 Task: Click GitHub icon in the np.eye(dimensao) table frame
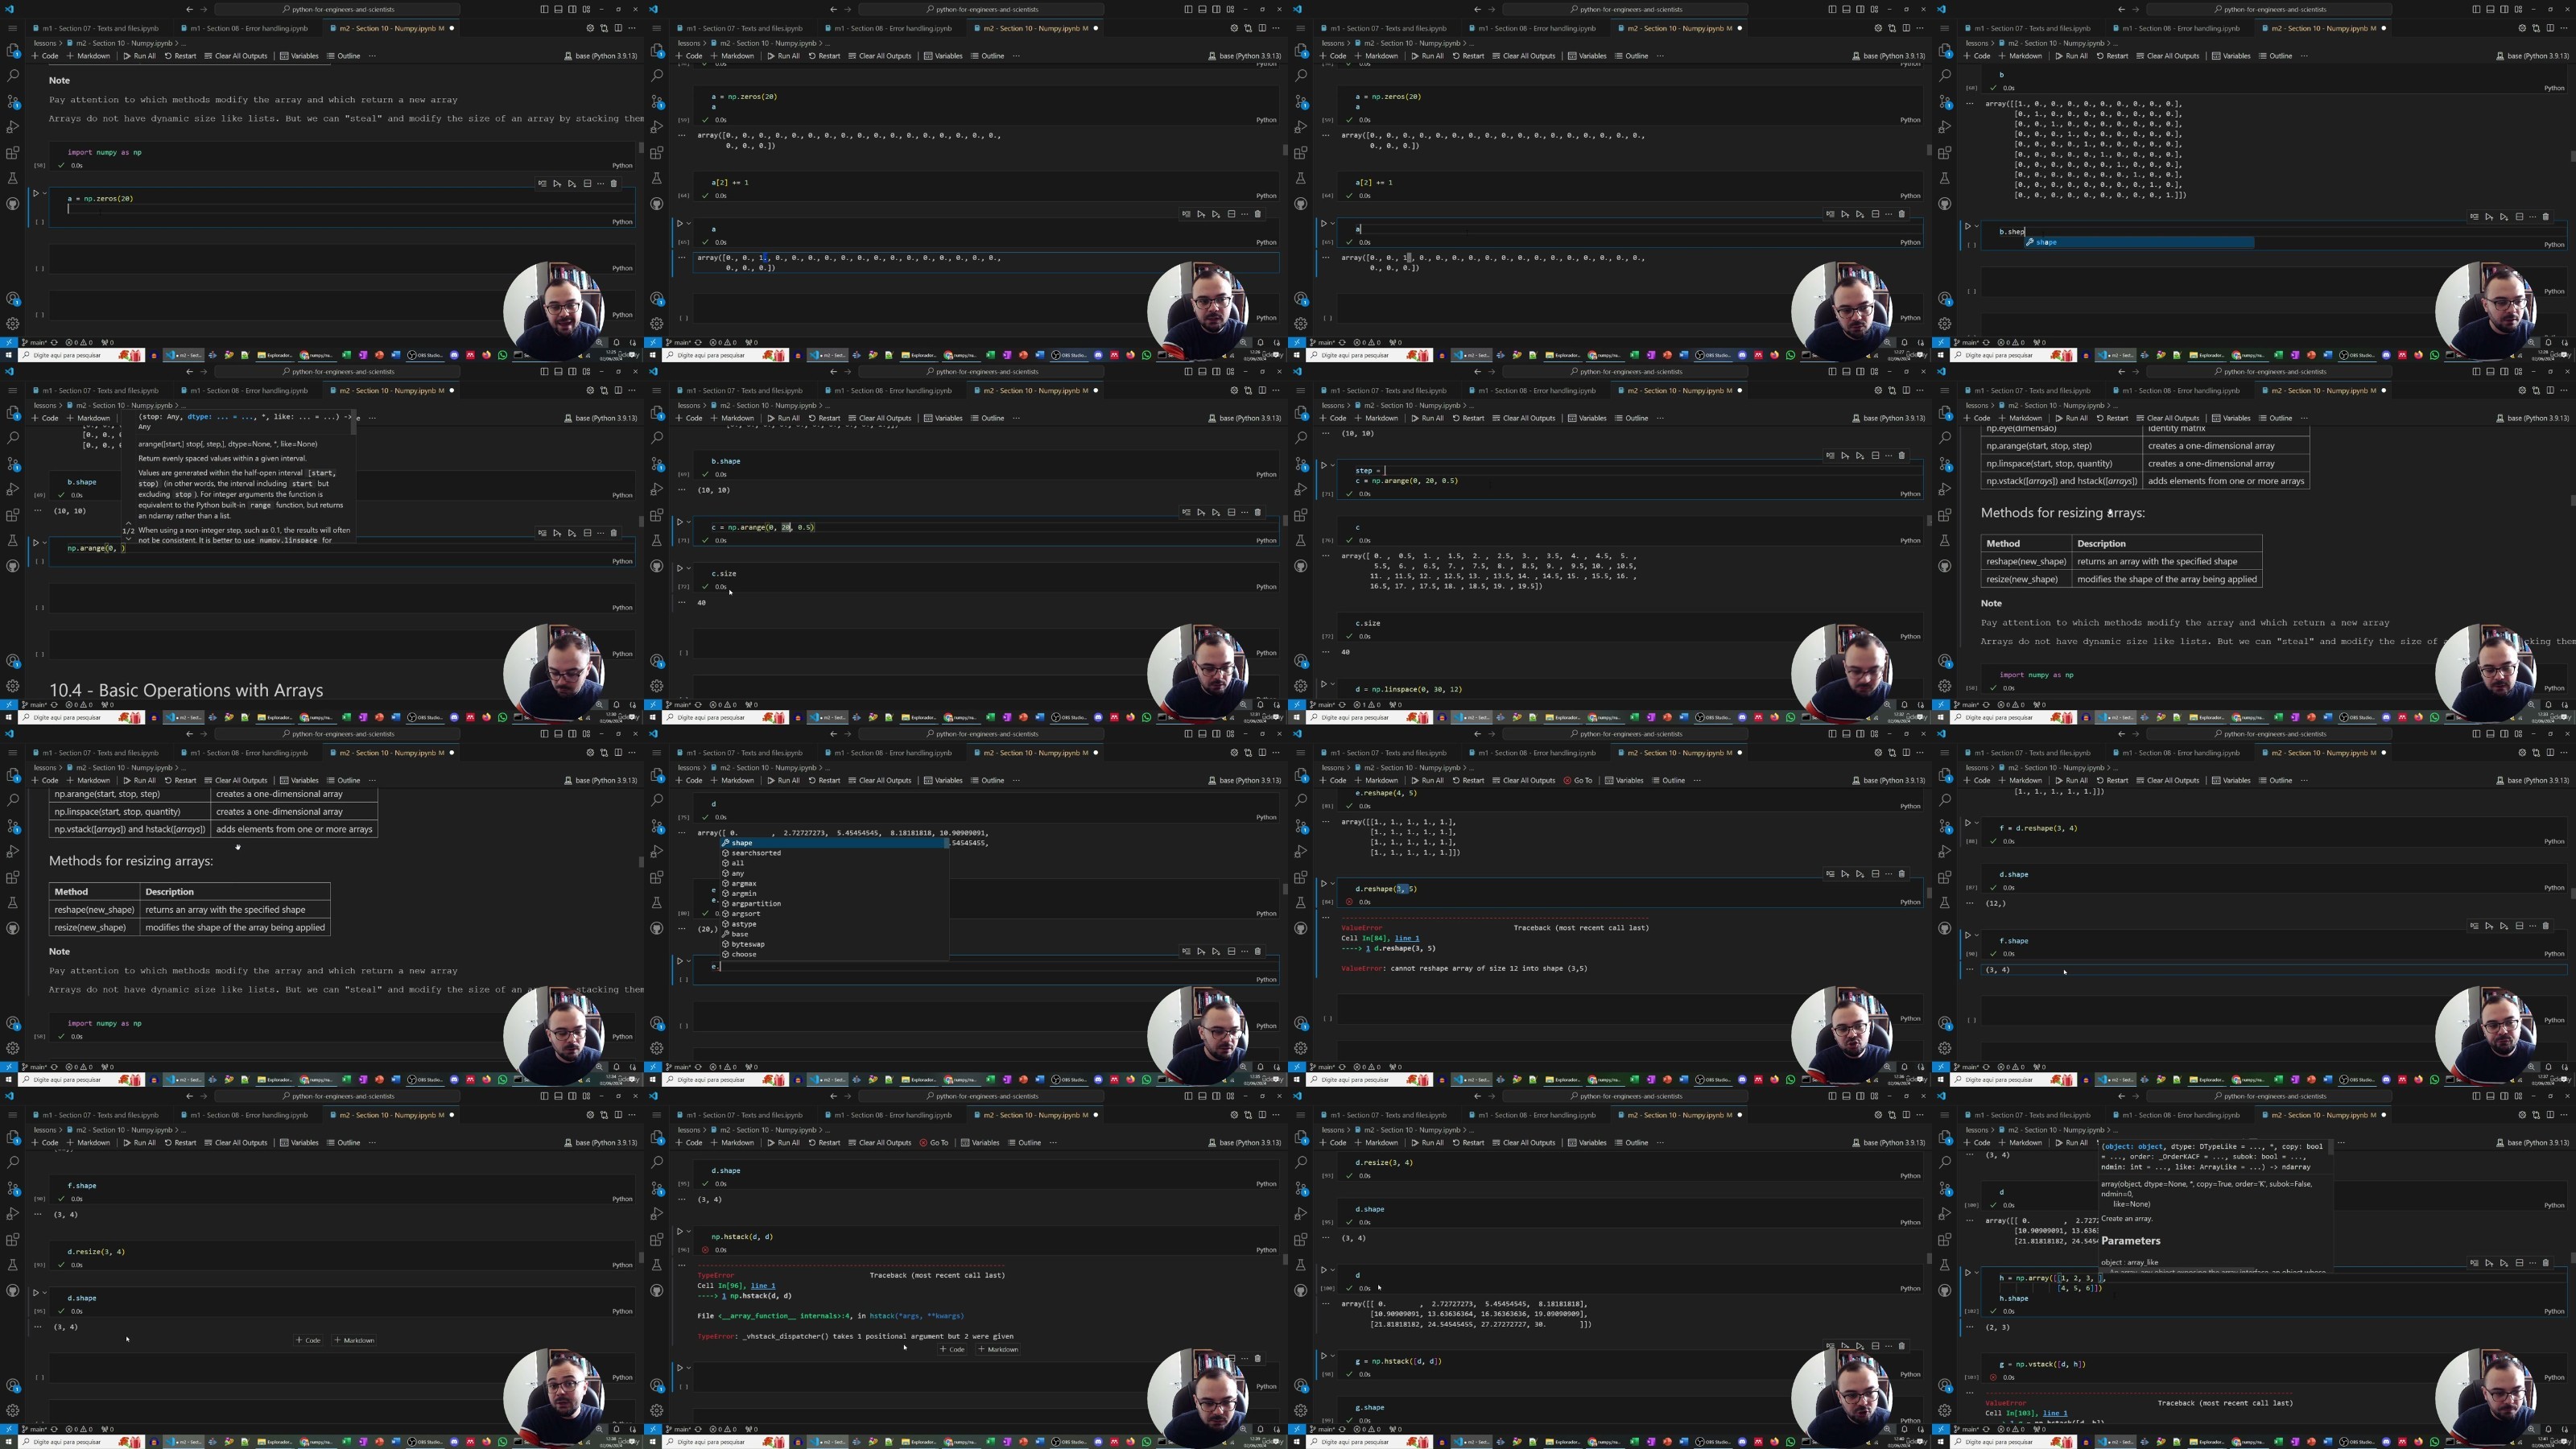1945,566
